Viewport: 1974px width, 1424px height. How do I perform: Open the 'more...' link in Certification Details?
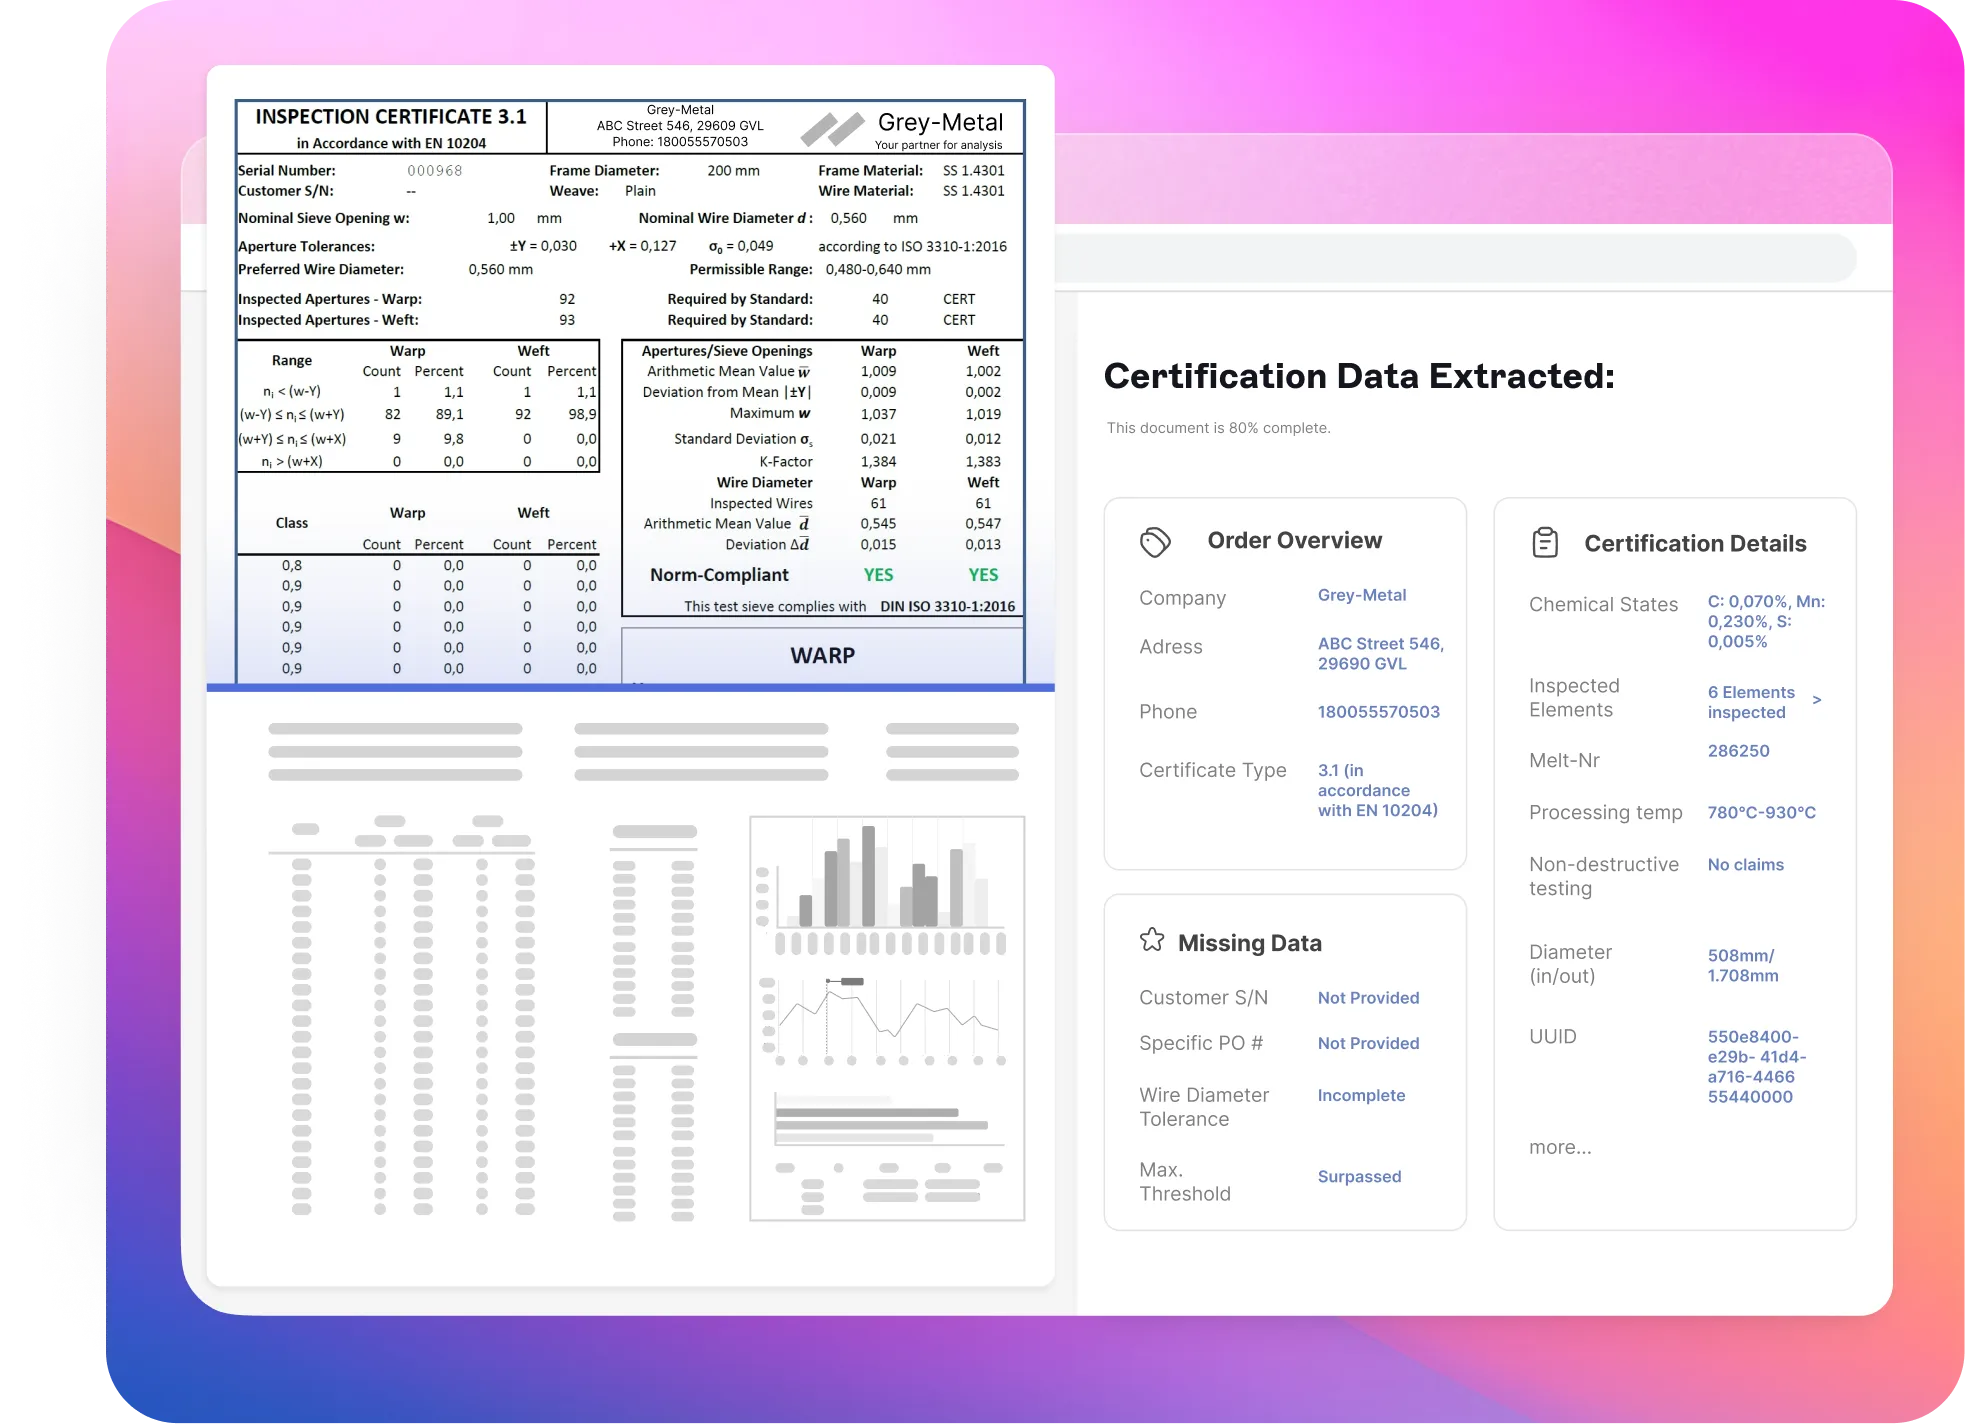tap(1560, 1147)
